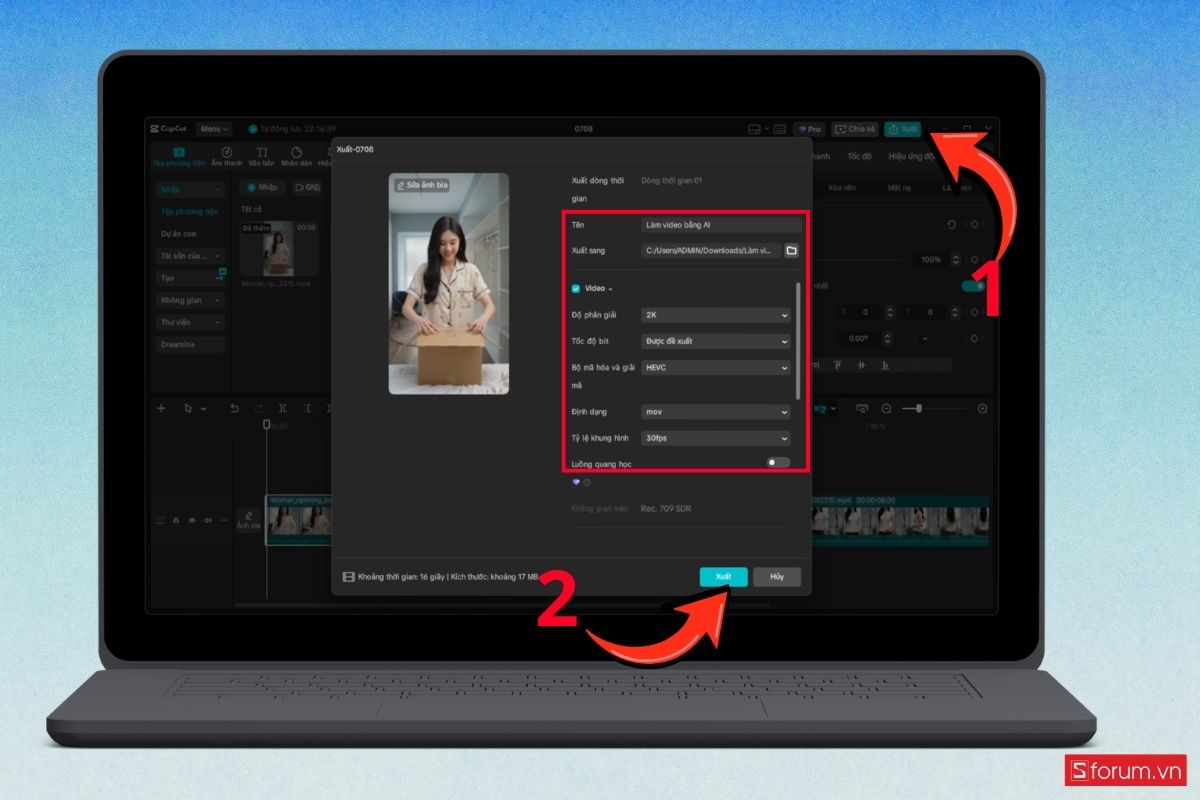This screenshot has width=1200, height=800.
Task: Click the 0.00° rotation field
Action: coord(858,338)
